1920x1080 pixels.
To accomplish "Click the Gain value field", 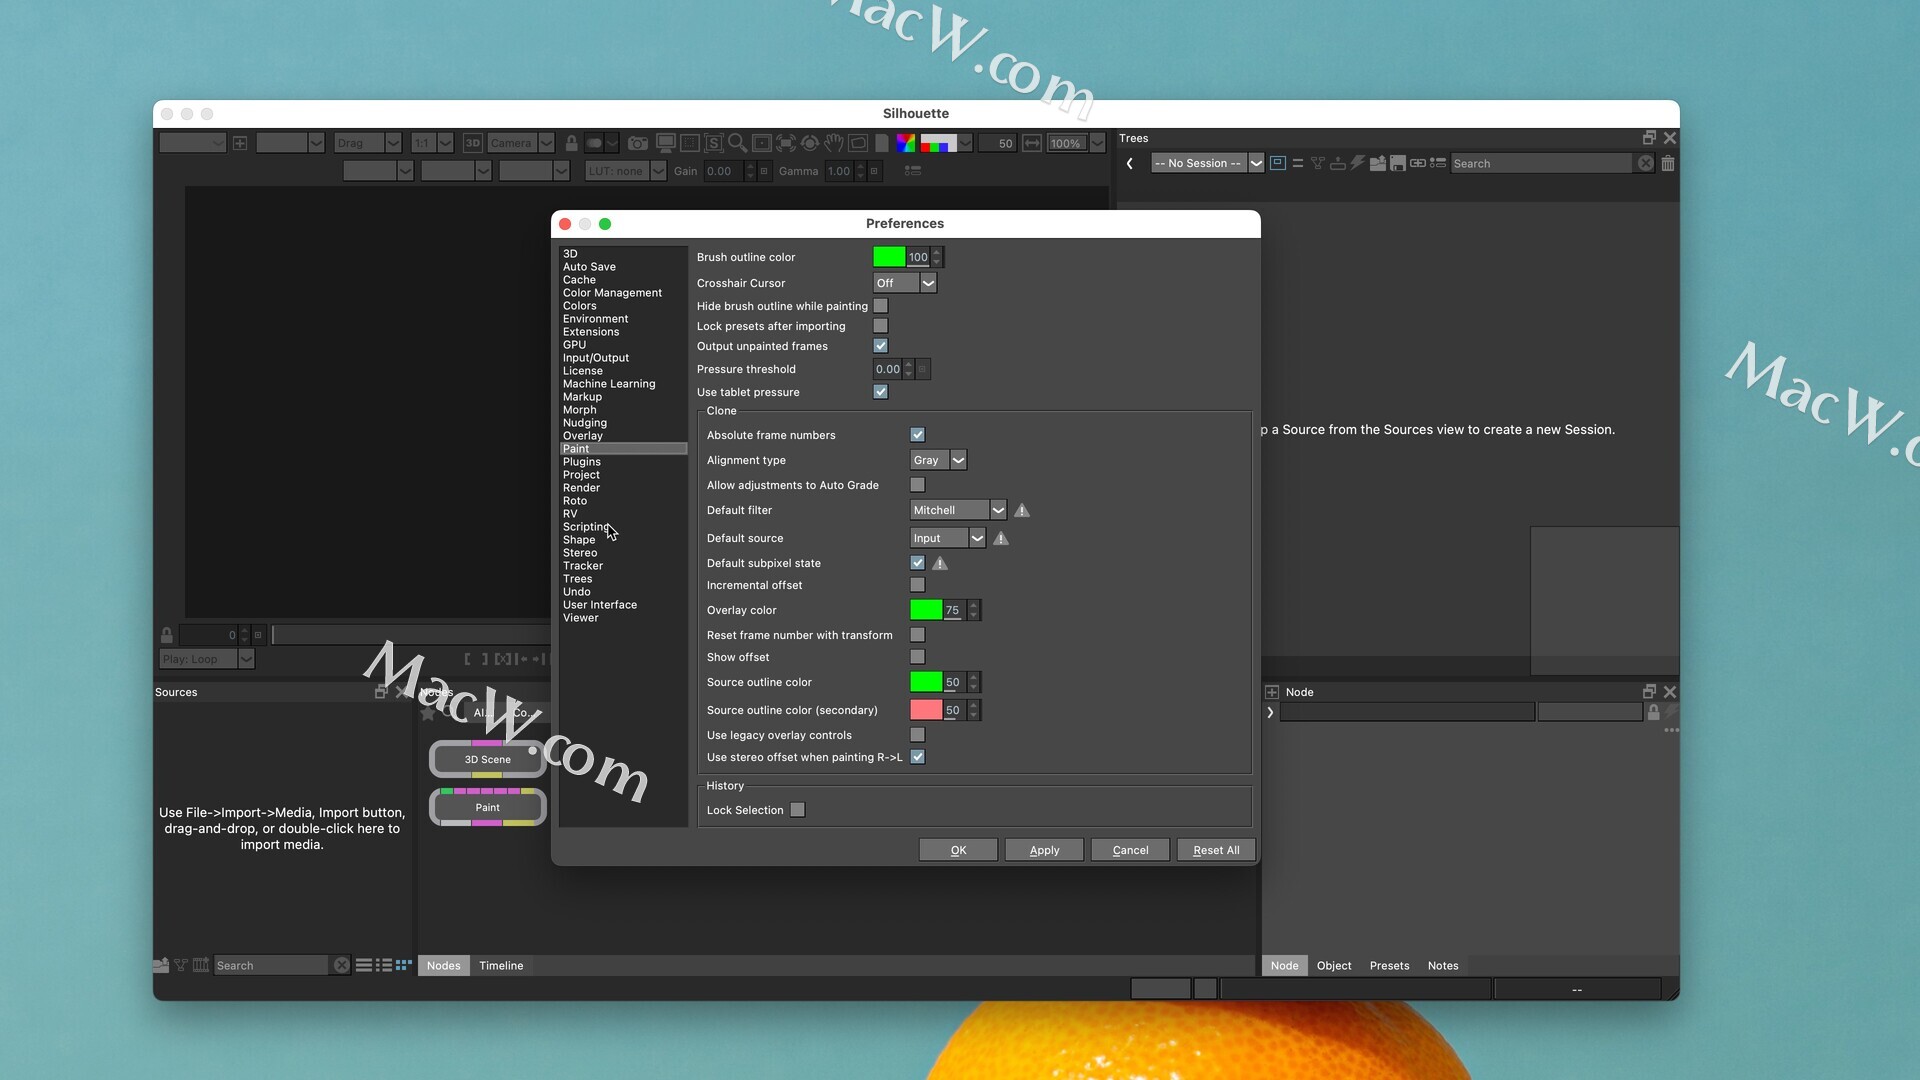I will (724, 171).
